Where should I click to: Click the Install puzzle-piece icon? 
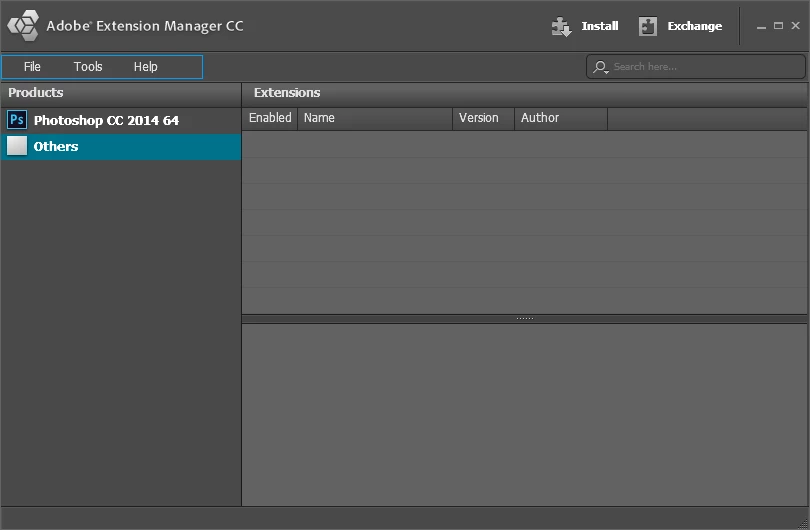(561, 26)
